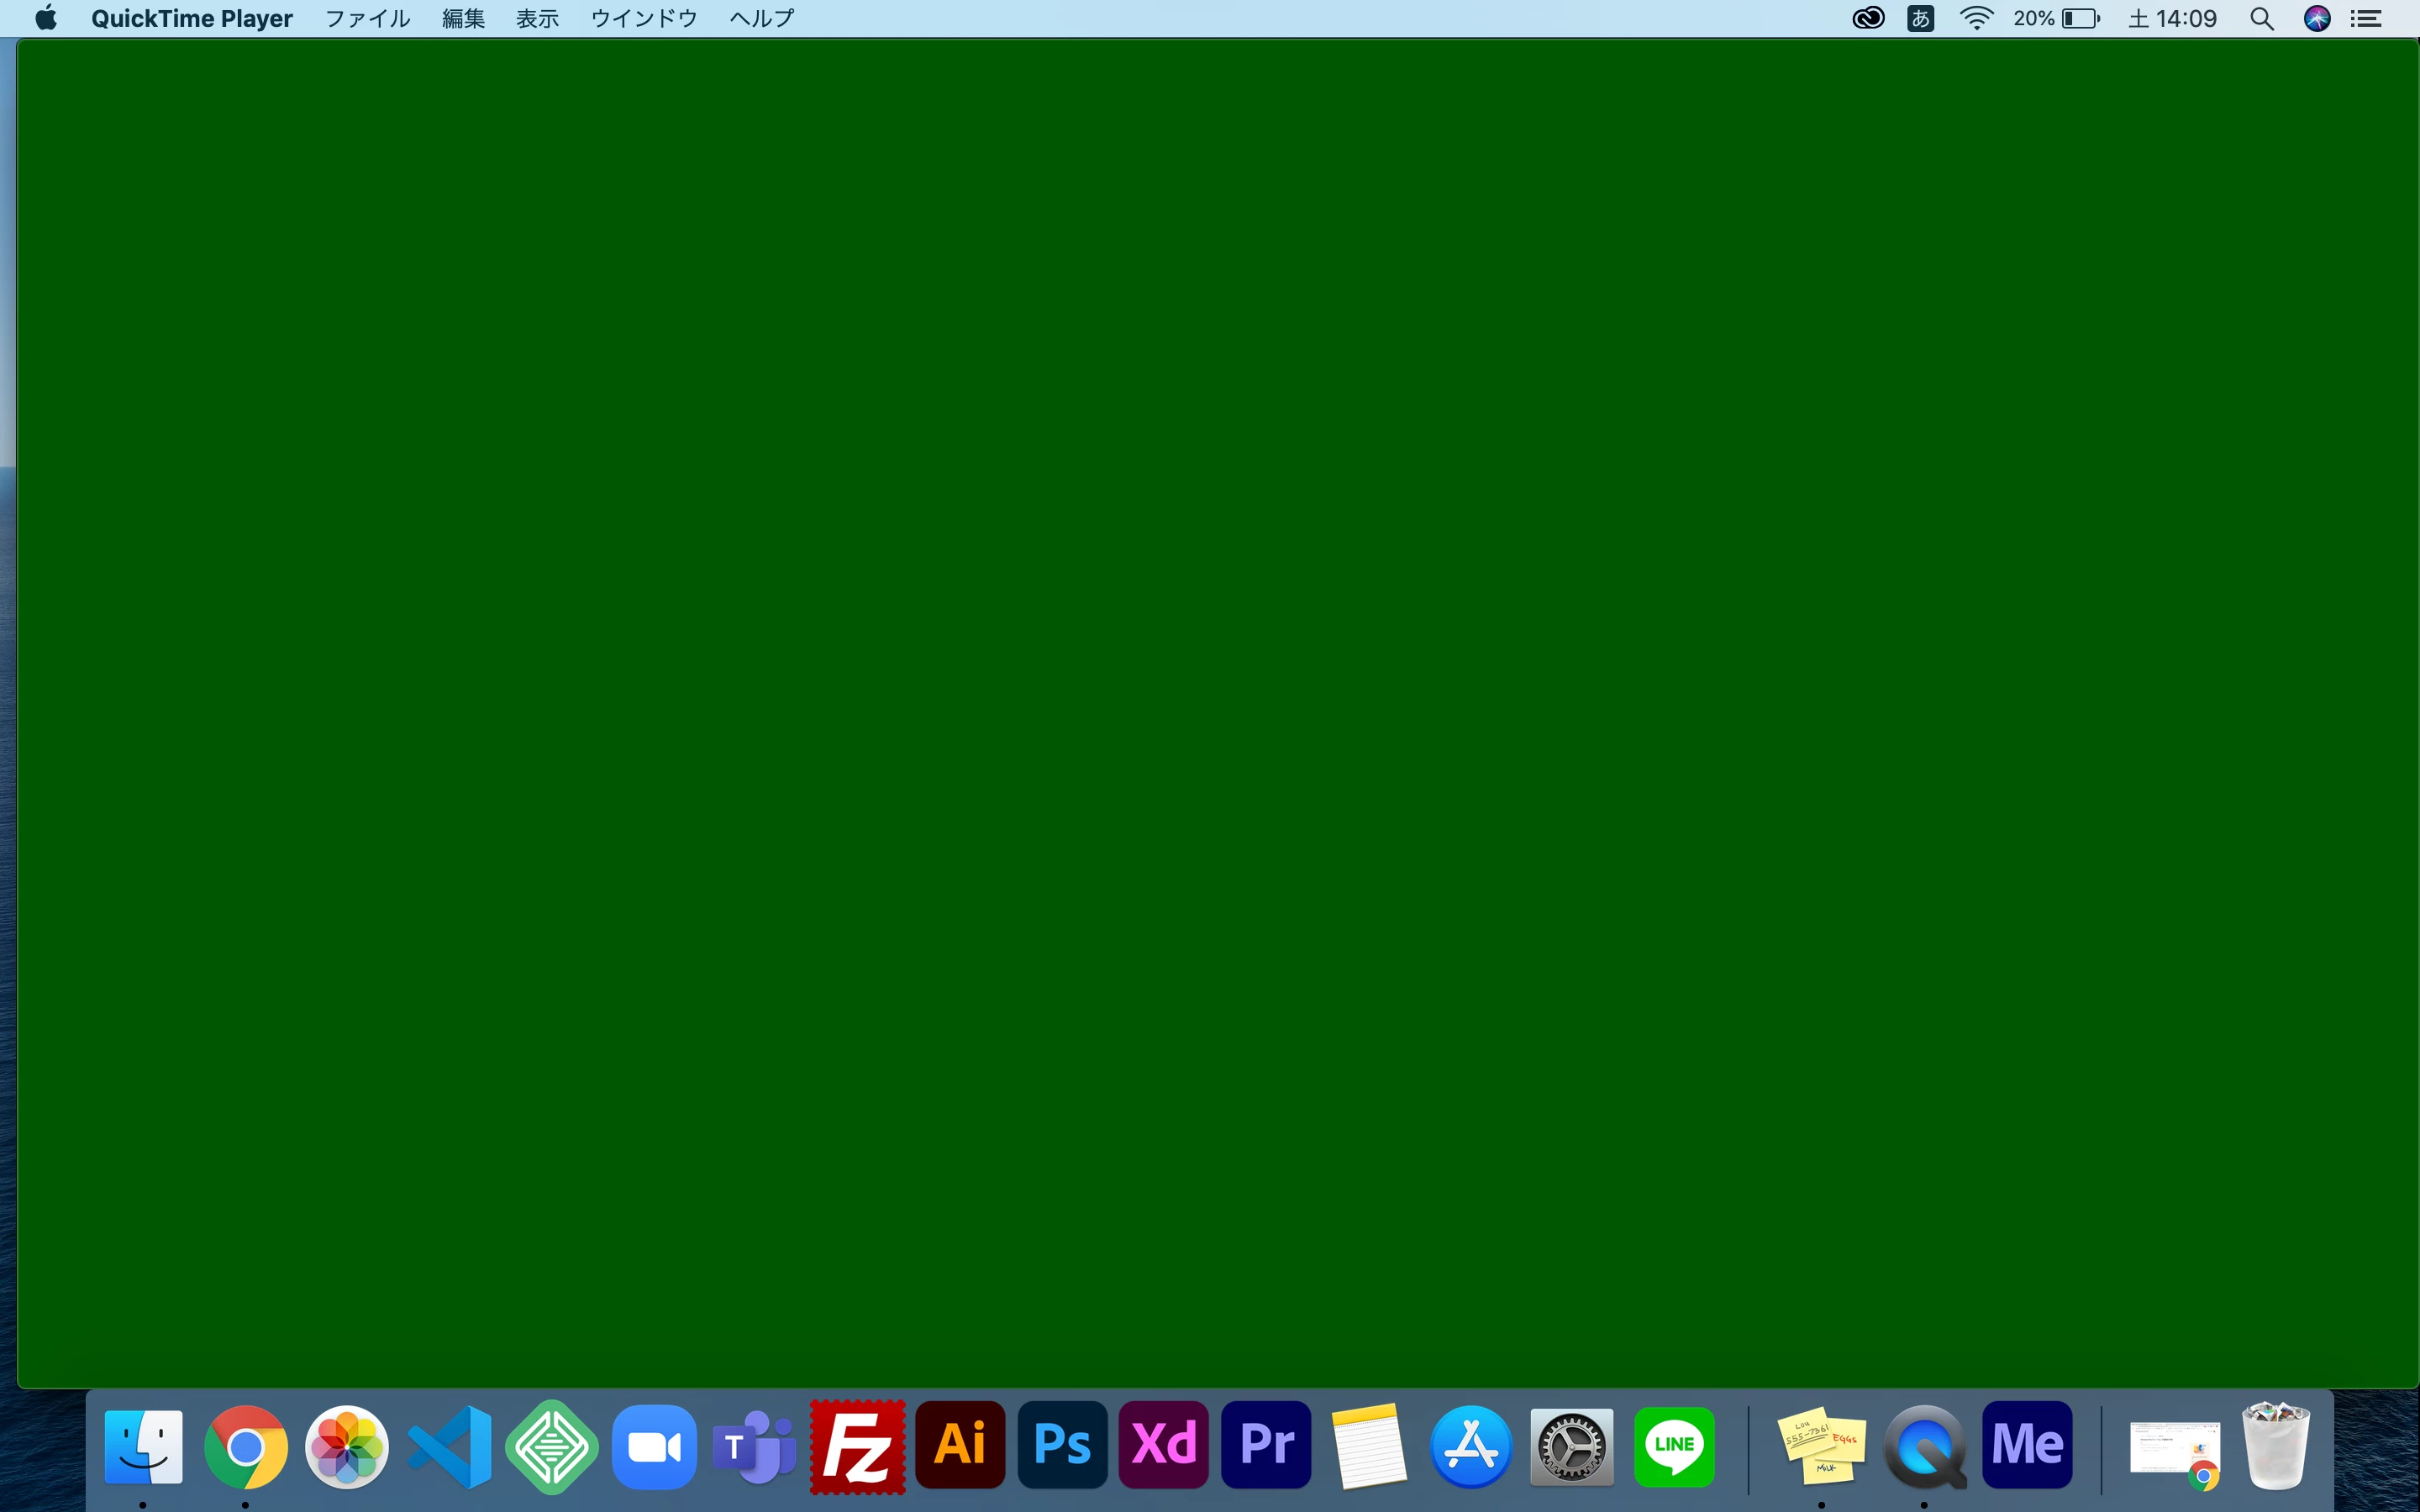Launch Zoom from the Dock
Screen dimensions: 2420x1512
click(654, 1446)
